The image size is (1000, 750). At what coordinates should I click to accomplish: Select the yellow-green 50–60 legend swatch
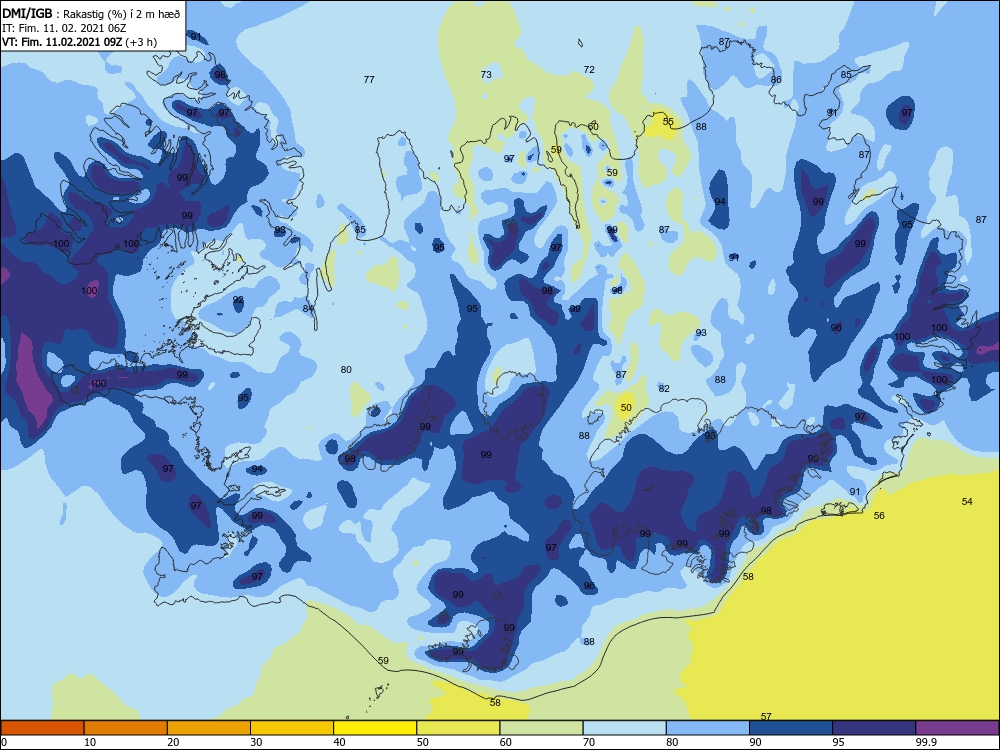point(458,728)
